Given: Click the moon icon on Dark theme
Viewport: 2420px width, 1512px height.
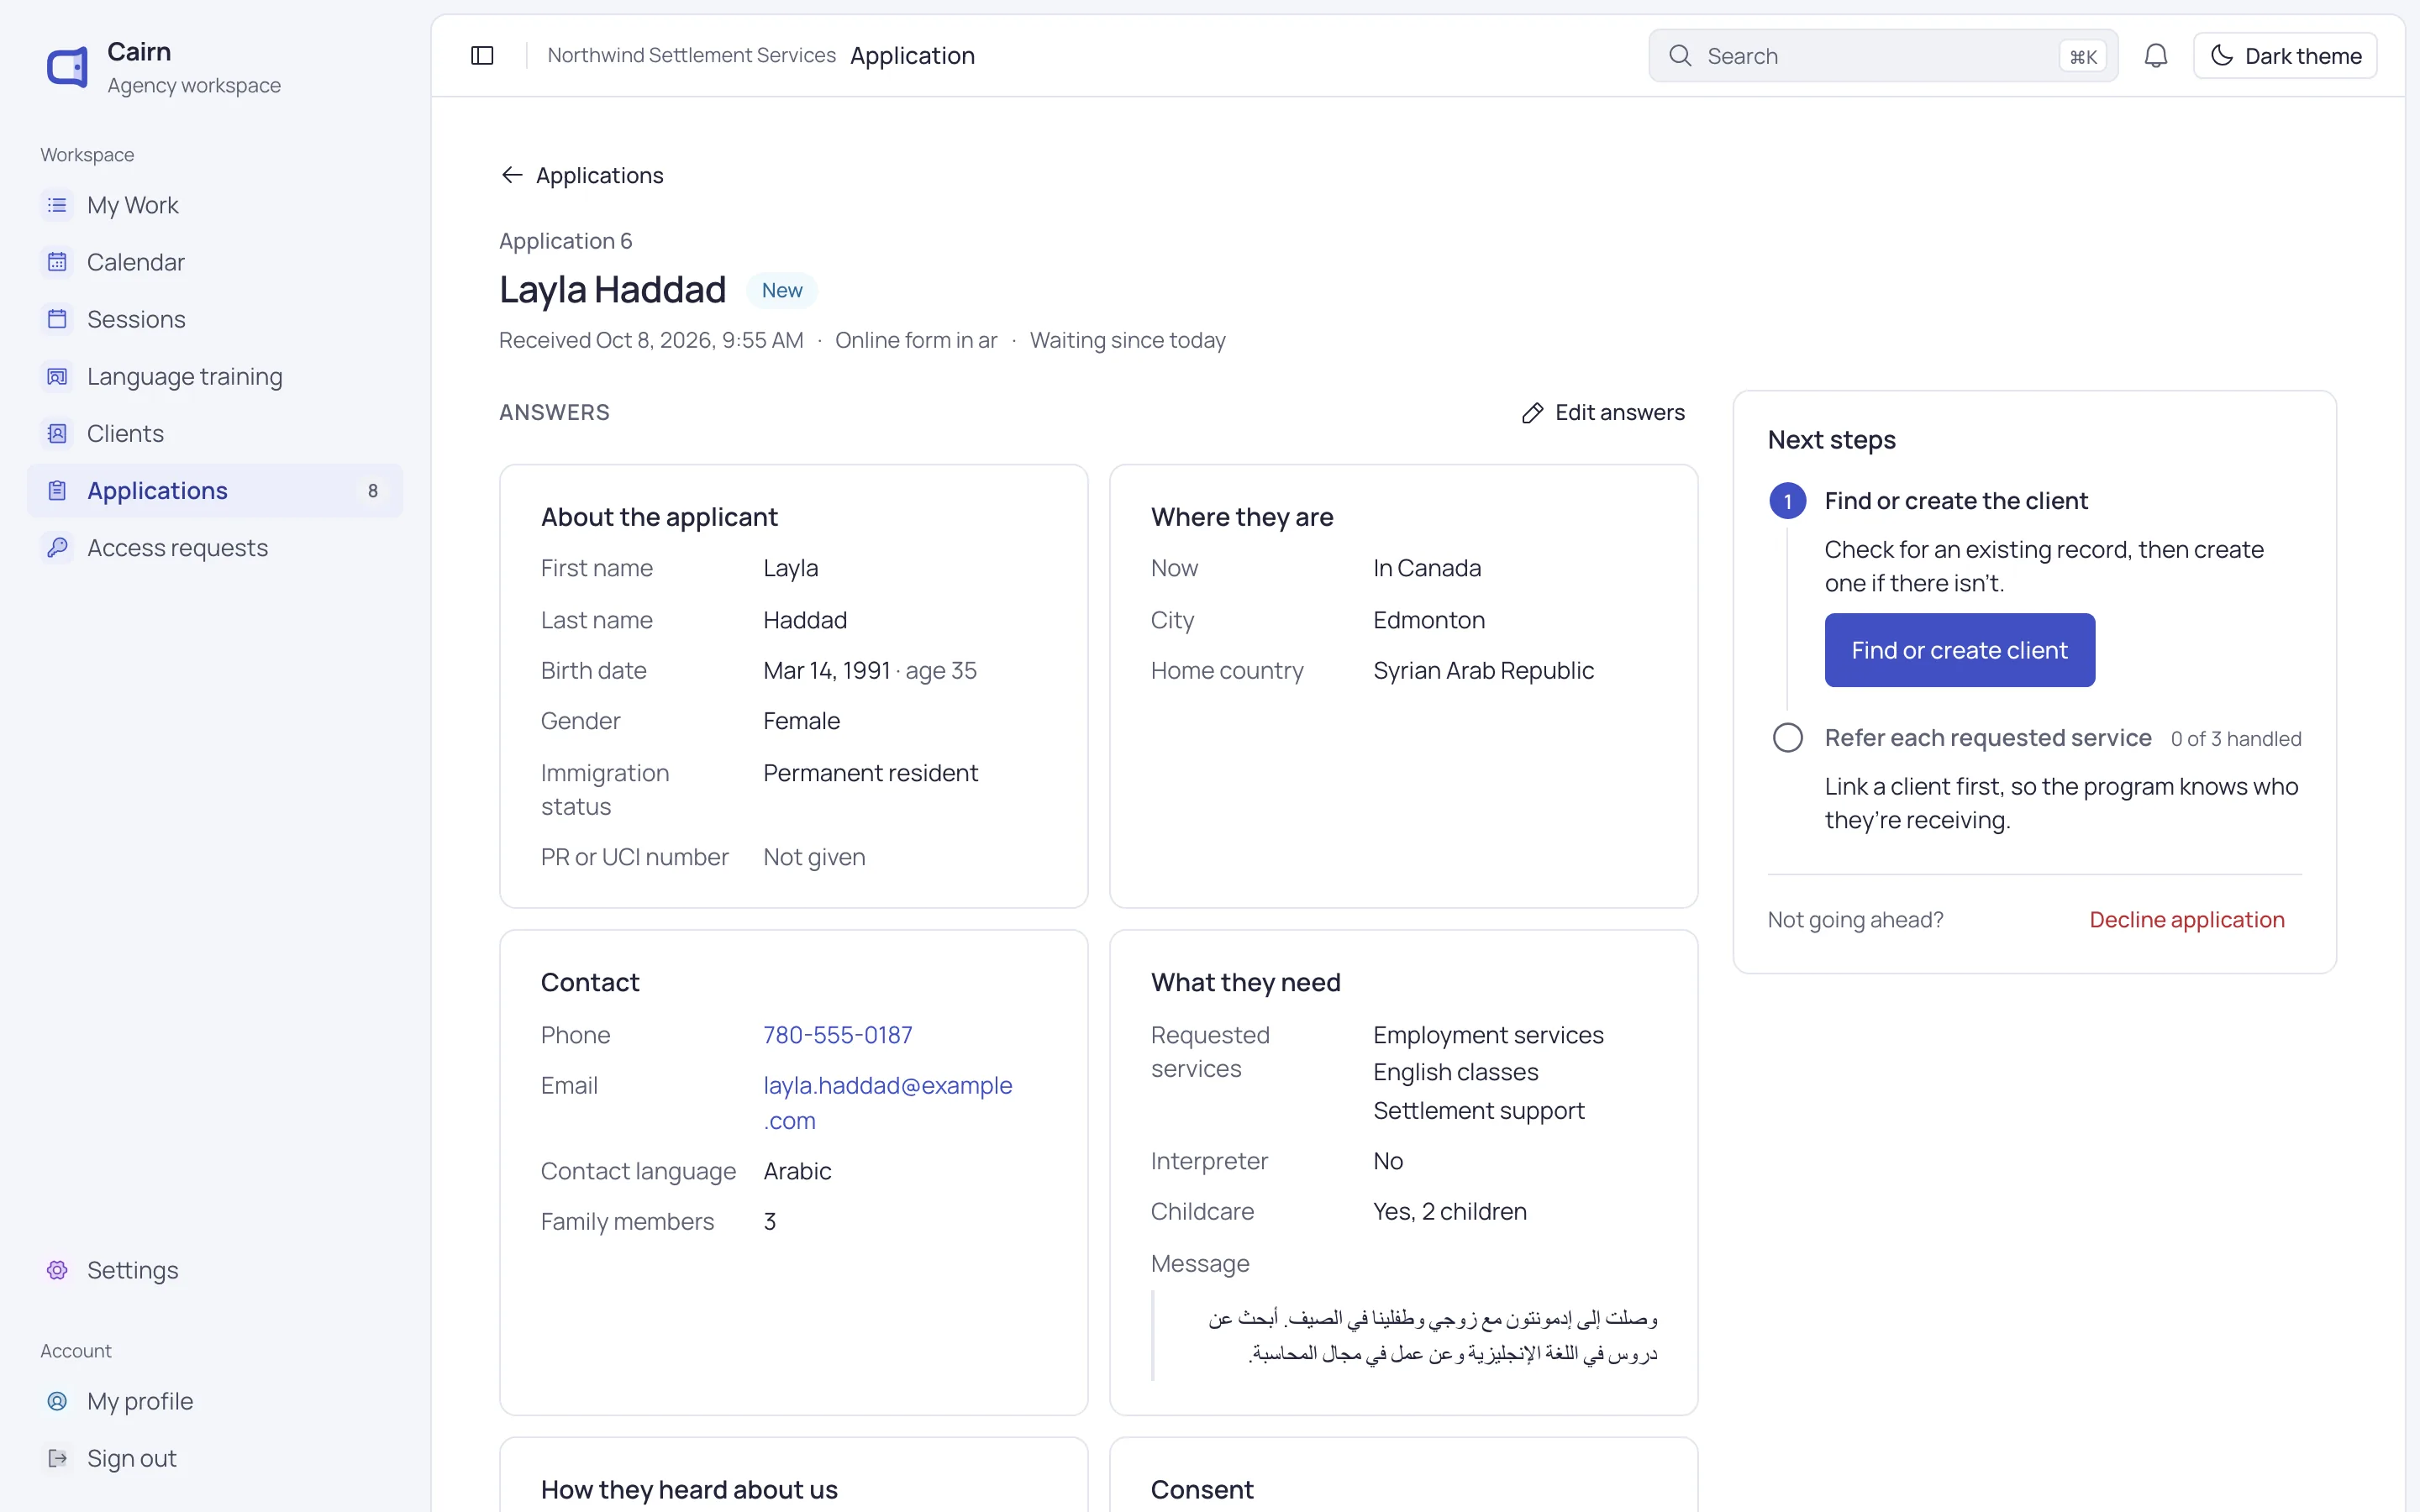Looking at the screenshot, I should tap(2221, 56).
